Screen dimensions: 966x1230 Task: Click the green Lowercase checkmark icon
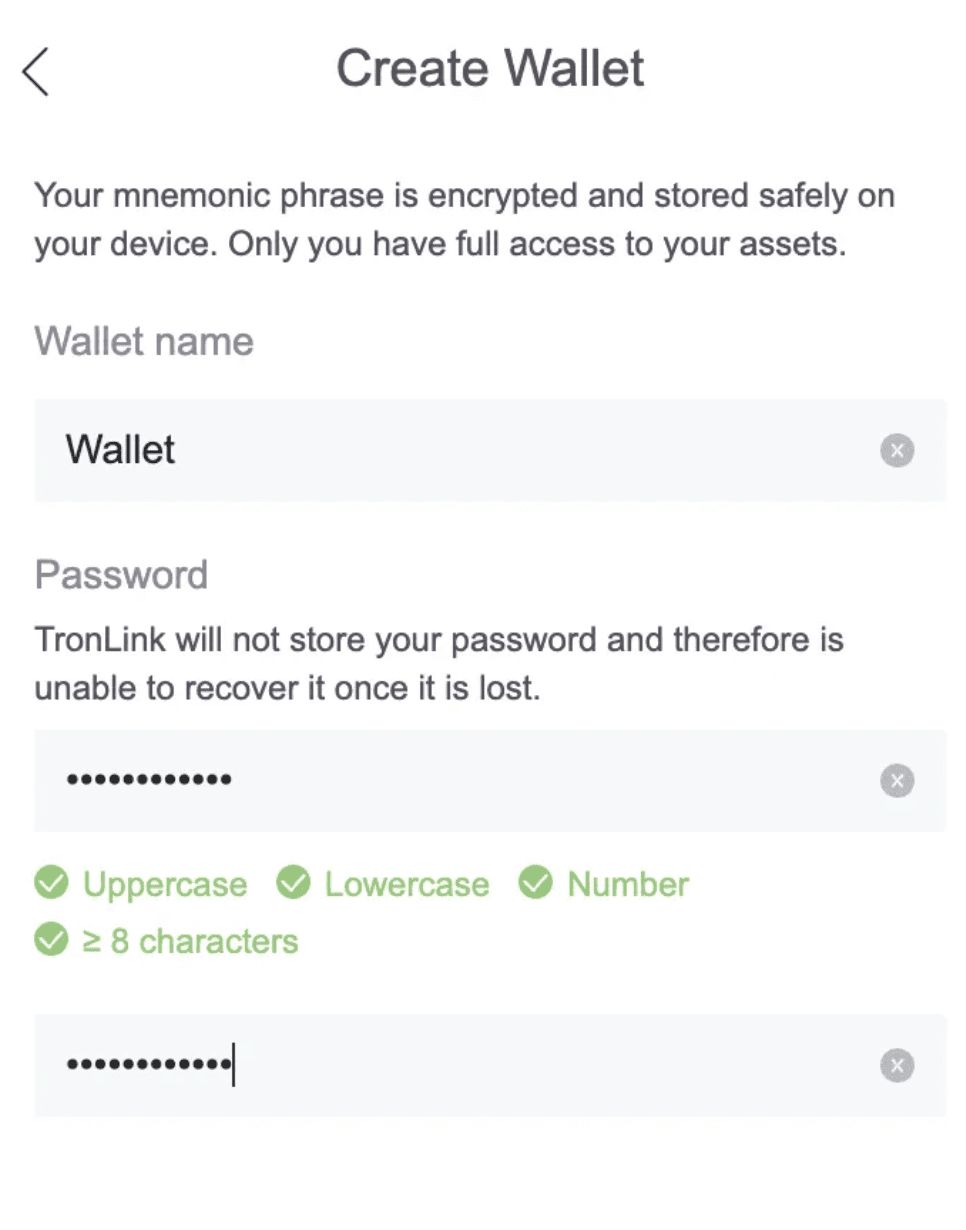(293, 884)
